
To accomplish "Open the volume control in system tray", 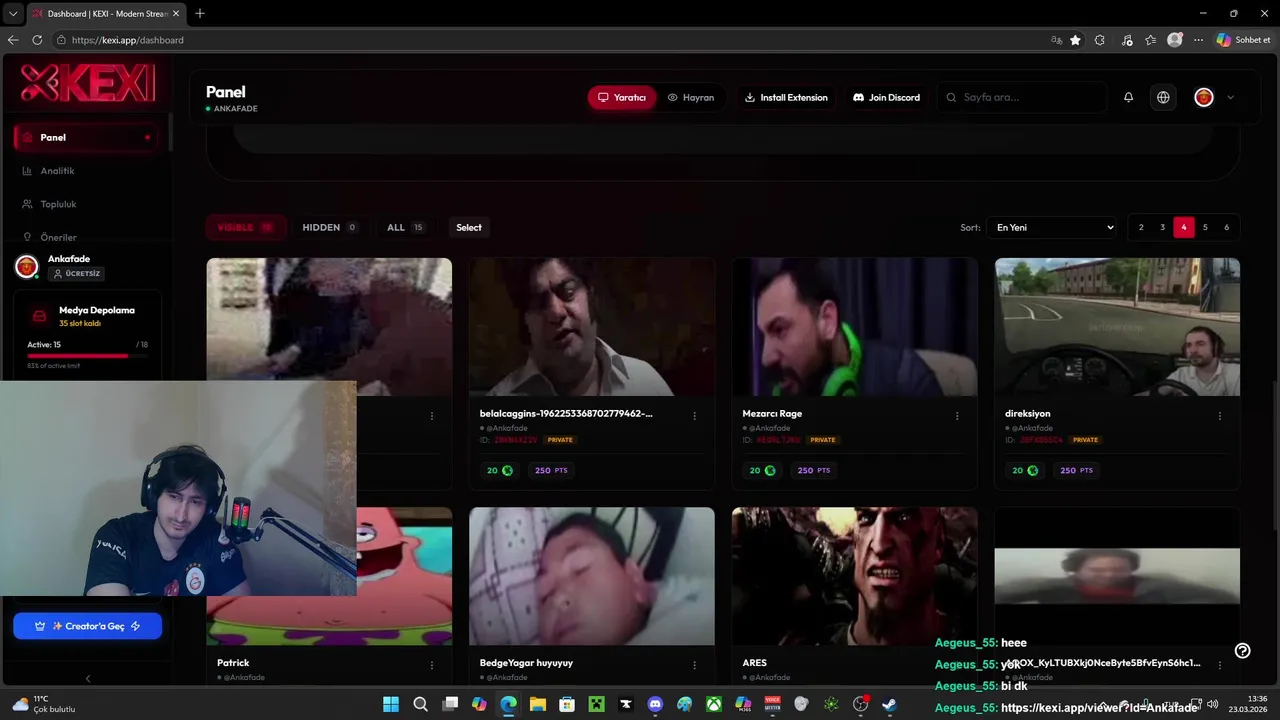I will tap(1212, 704).
